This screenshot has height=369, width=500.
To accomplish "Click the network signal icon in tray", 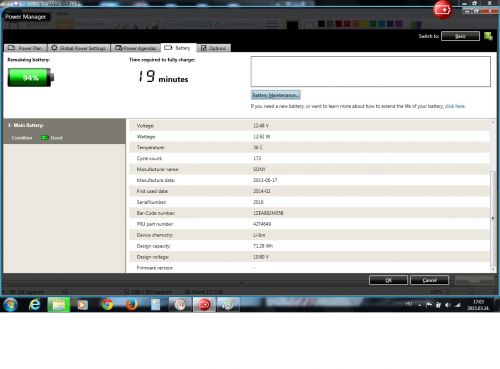I will (458, 305).
